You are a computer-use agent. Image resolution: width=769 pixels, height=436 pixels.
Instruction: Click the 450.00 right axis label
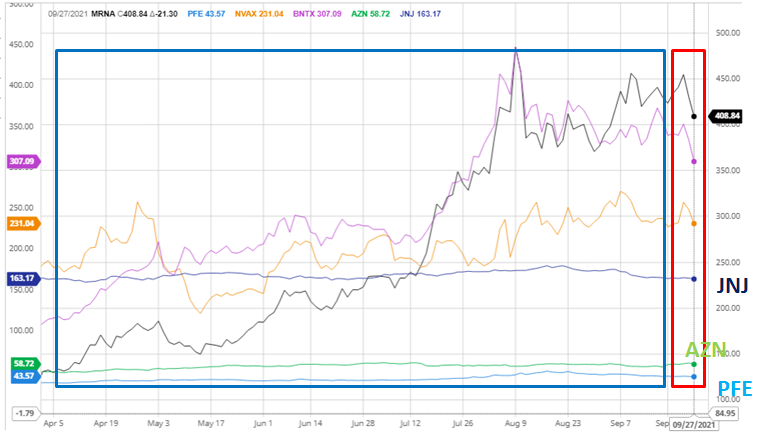click(x=728, y=78)
